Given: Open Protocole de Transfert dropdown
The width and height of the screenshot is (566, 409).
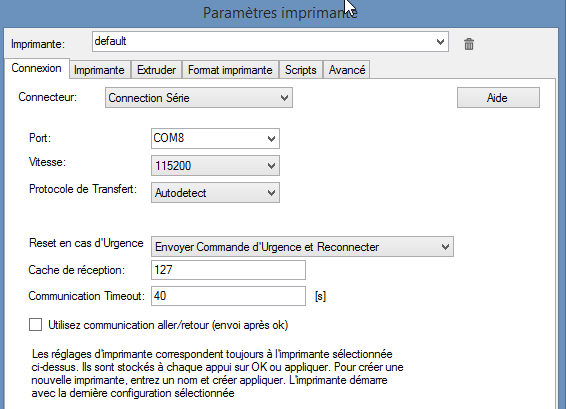Looking at the screenshot, I should [215, 192].
